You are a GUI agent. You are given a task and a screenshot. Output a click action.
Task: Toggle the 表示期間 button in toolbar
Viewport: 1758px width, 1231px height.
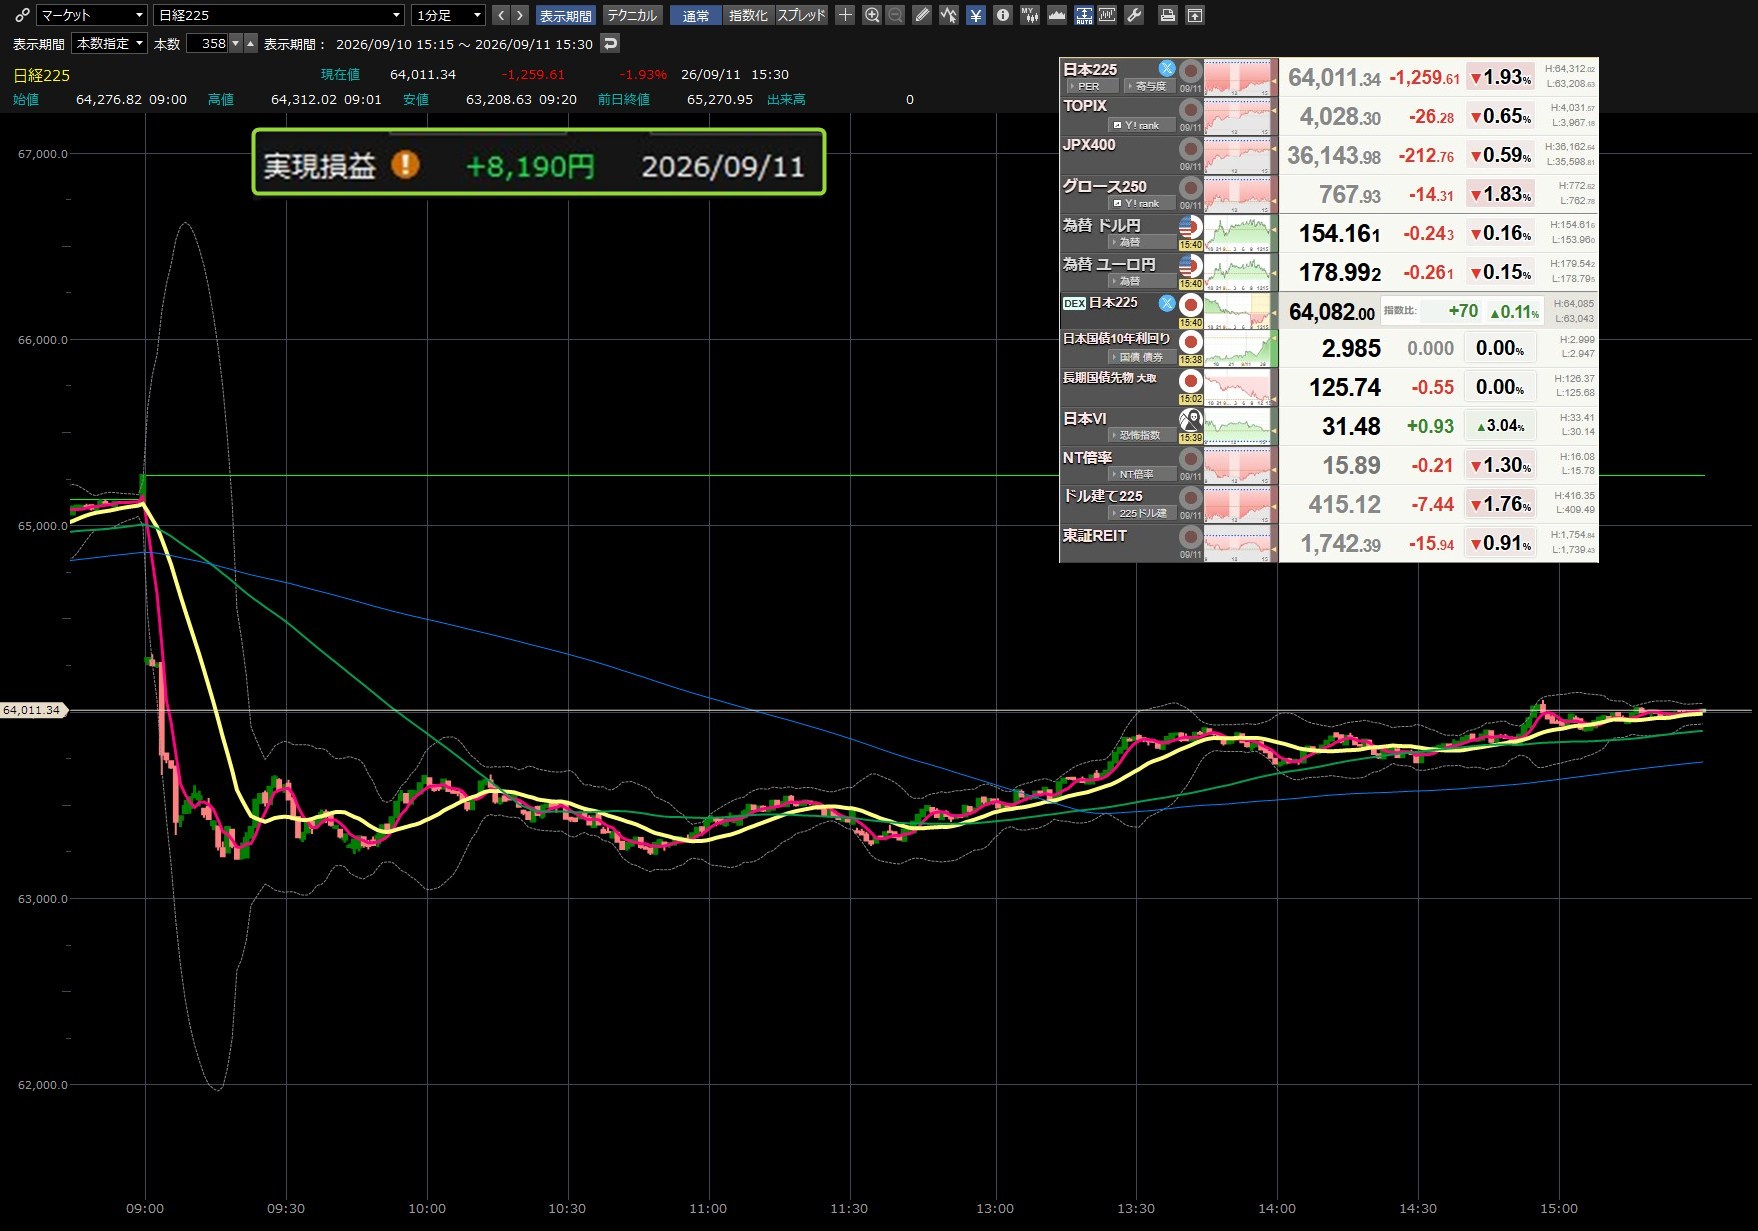coord(566,15)
